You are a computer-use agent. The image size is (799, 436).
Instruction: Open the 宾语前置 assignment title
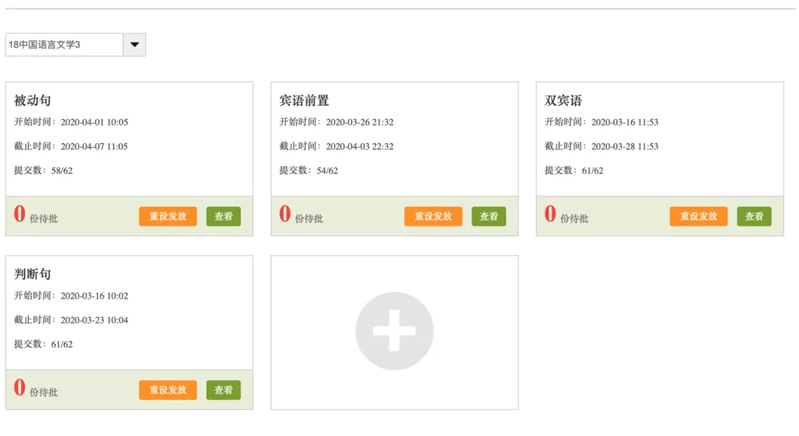pyautogui.click(x=304, y=100)
